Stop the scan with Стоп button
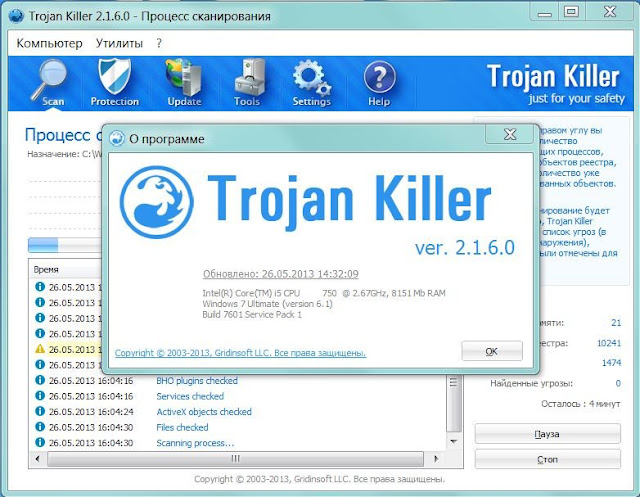This screenshot has height=497, width=640. (x=547, y=459)
